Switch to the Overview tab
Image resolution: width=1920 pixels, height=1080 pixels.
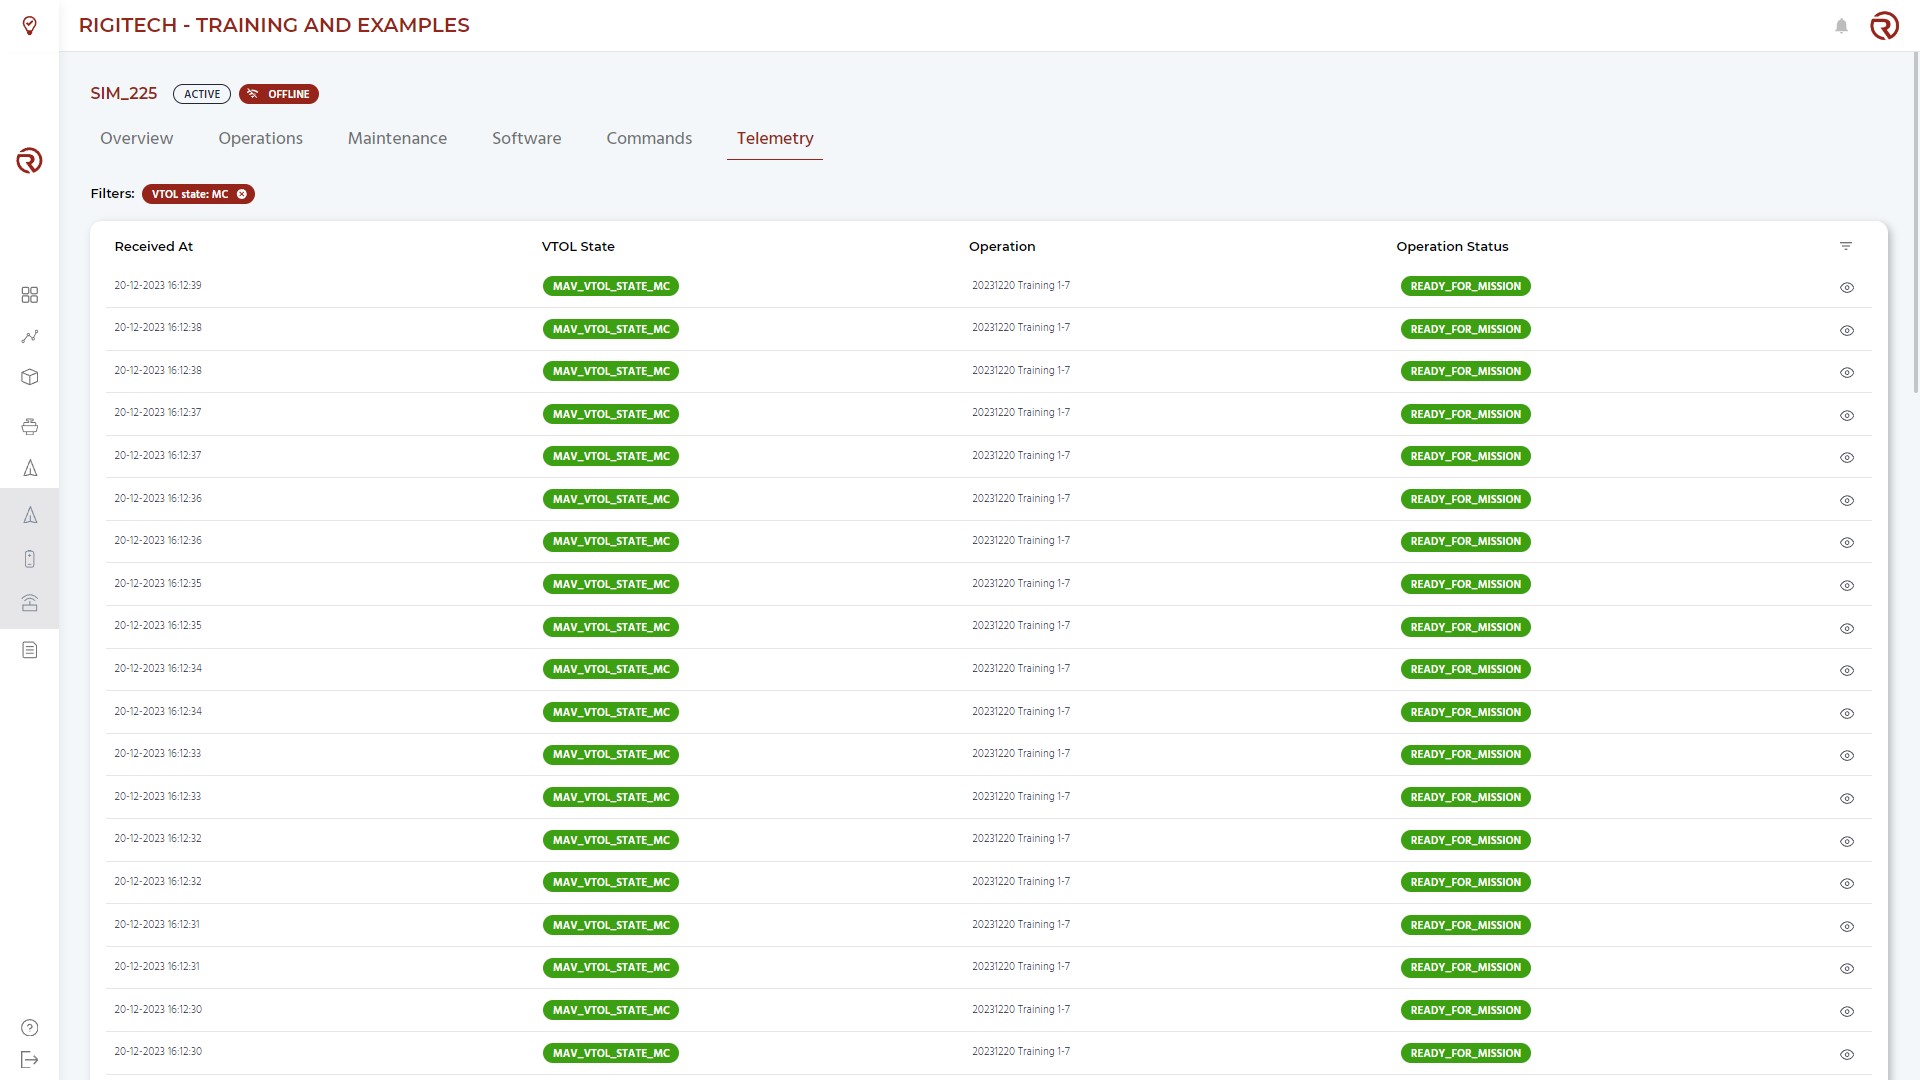(136, 138)
